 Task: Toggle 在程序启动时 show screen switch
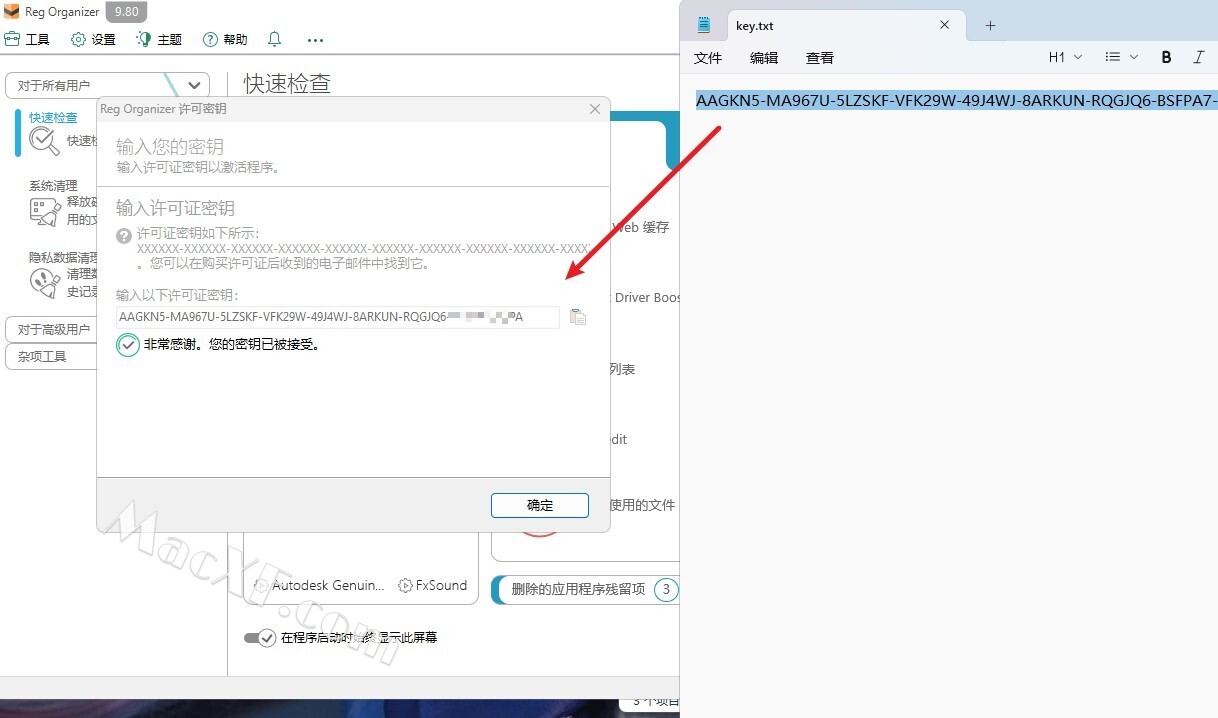point(260,638)
